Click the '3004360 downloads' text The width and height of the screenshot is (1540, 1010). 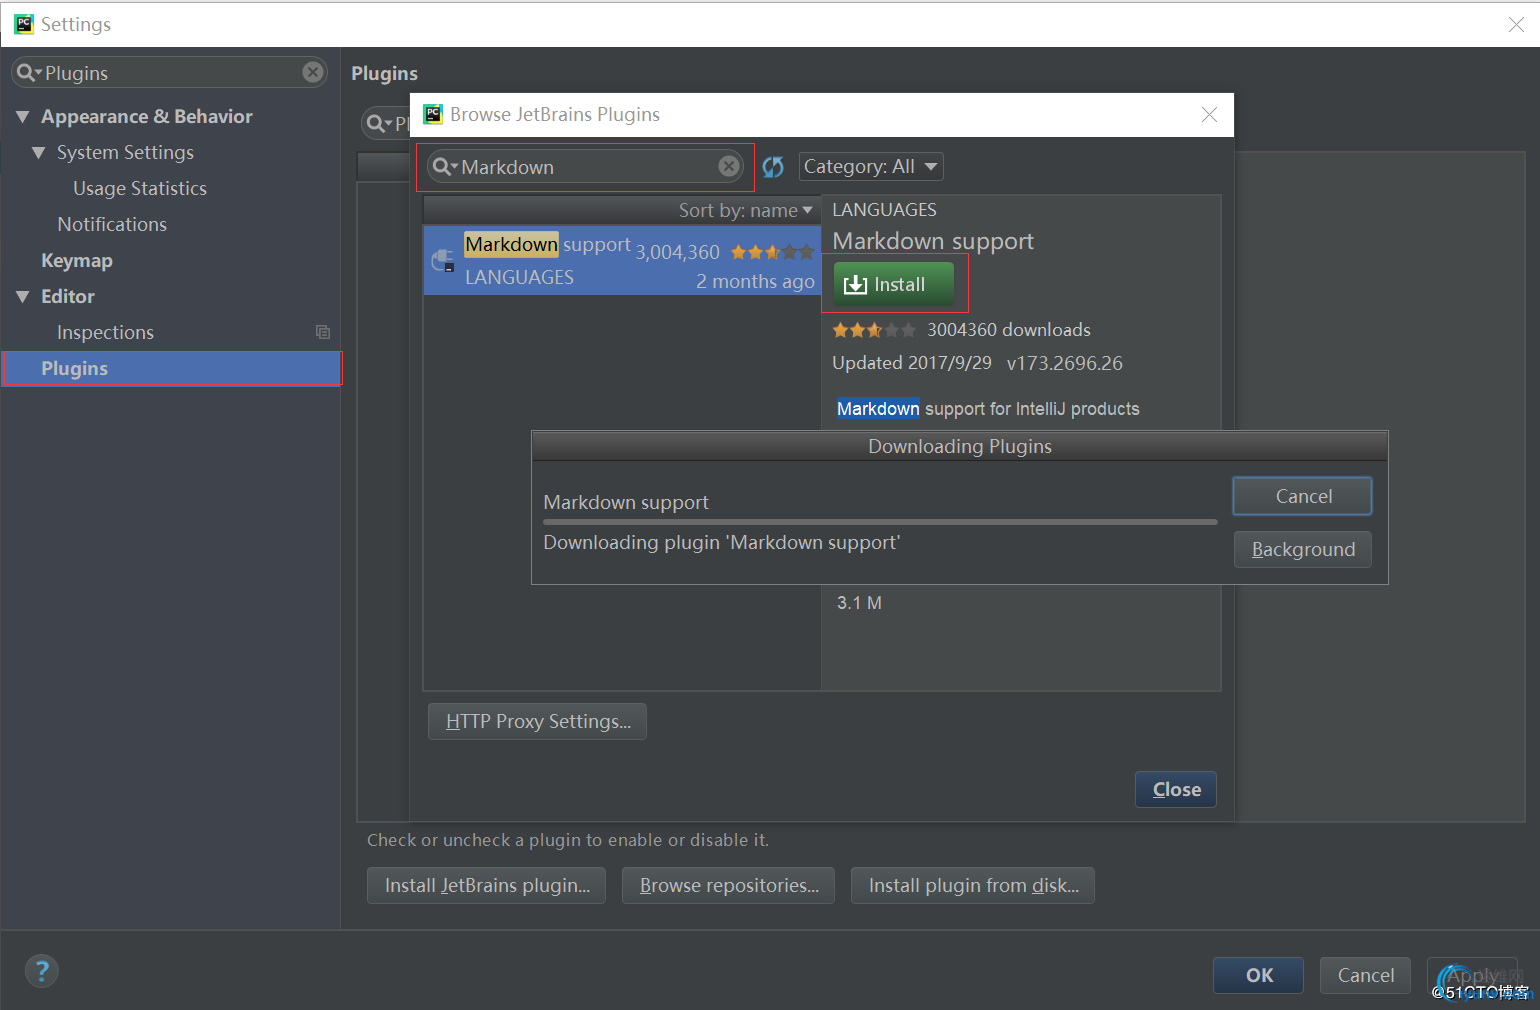(1008, 330)
